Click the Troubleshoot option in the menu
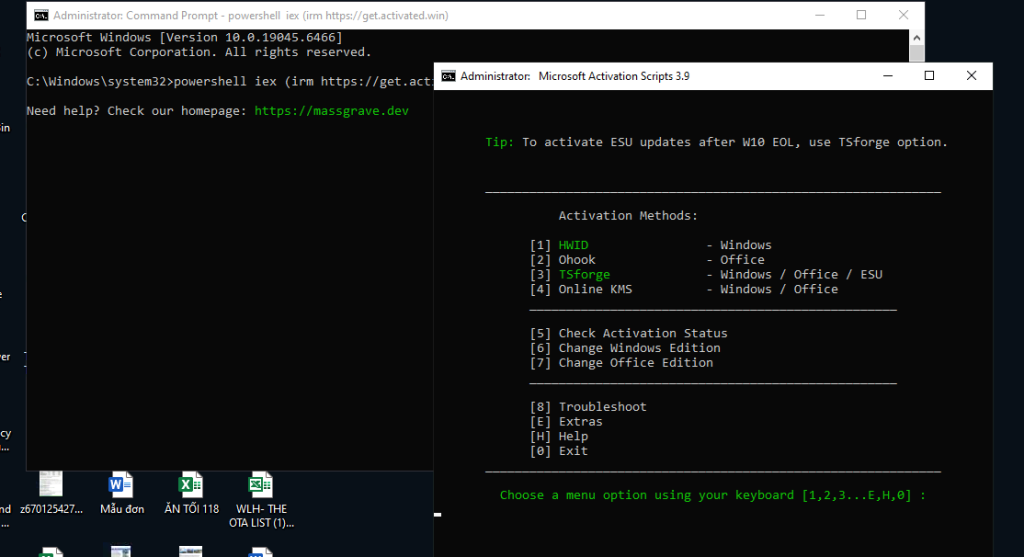The image size is (1024, 557). point(602,407)
